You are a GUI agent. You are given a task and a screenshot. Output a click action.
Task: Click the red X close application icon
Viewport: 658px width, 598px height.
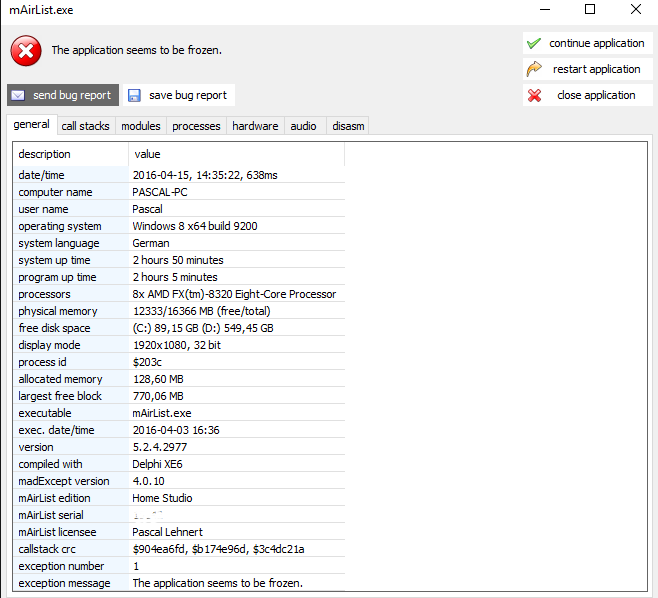[x=534, y=95]
